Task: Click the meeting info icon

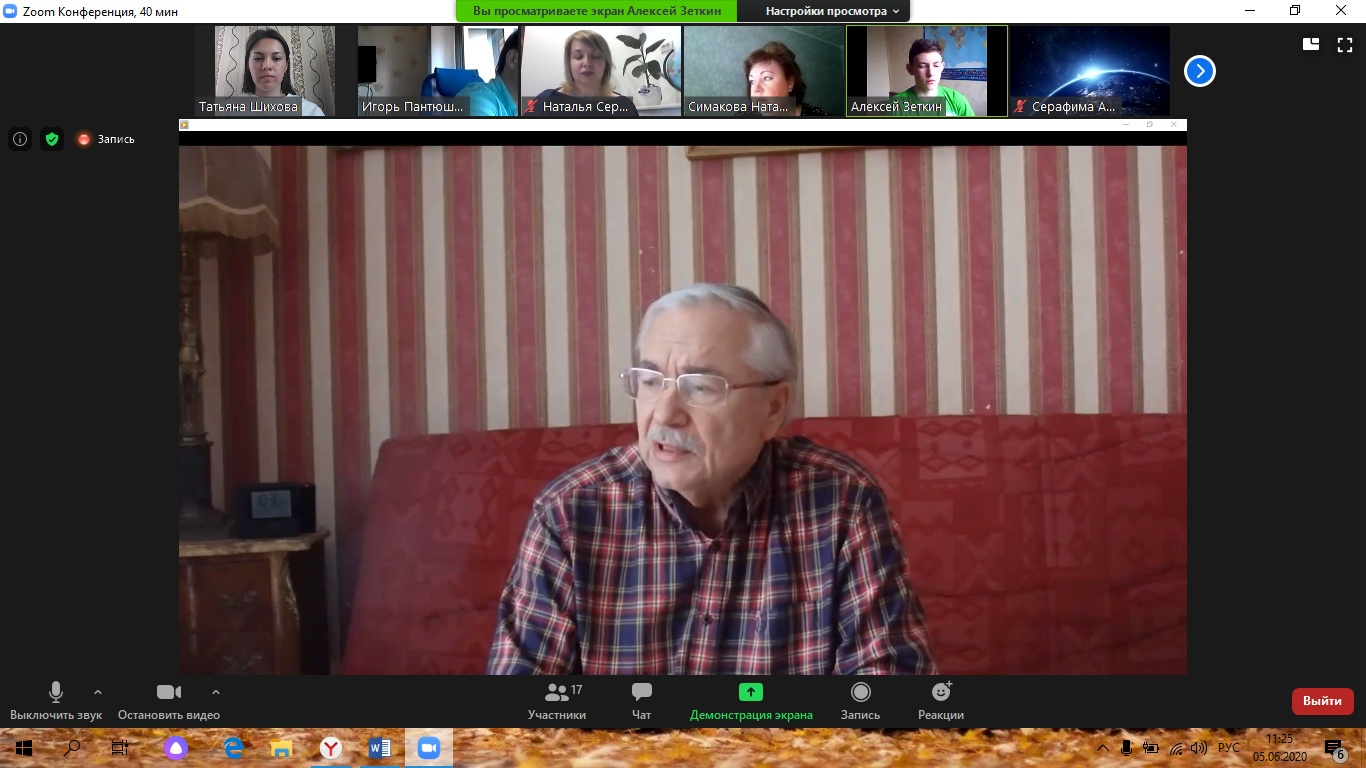Action: (x=20, y=139)
